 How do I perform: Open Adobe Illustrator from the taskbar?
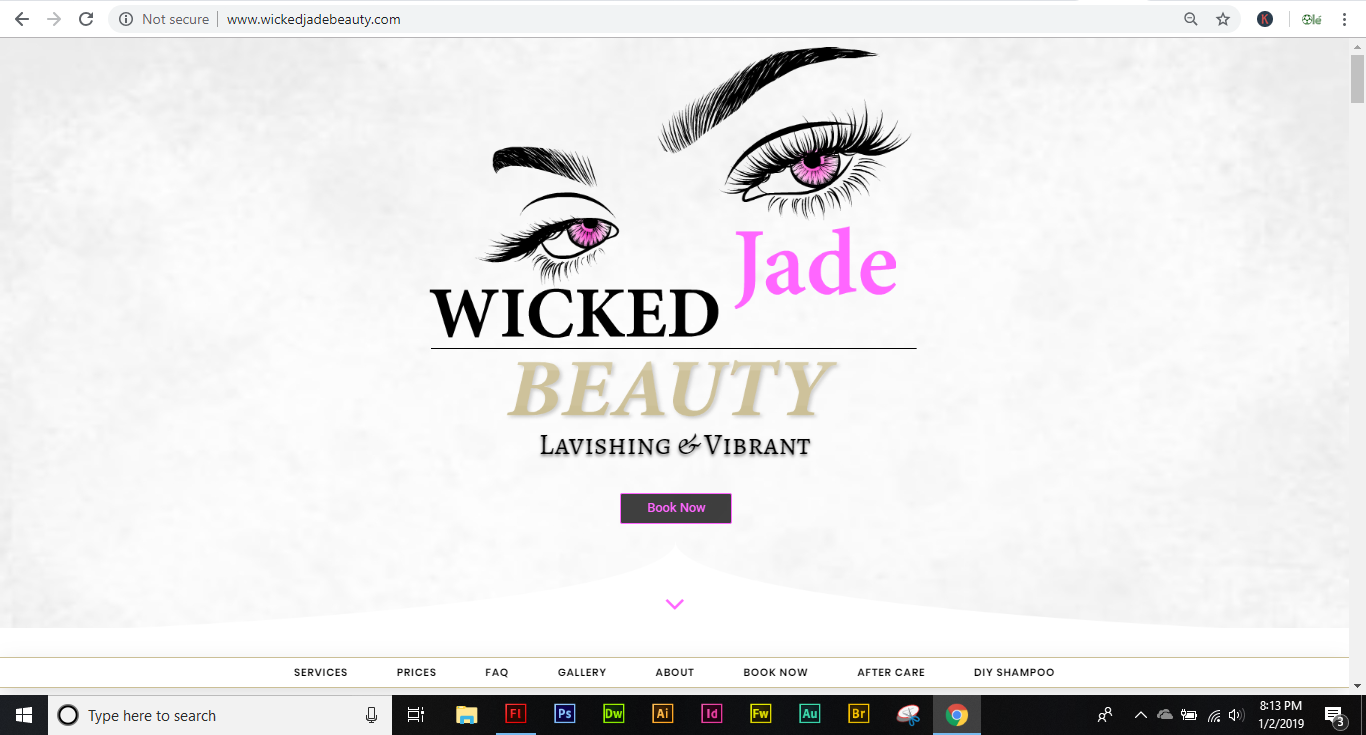pyautogui.click(x=662, y=714)
